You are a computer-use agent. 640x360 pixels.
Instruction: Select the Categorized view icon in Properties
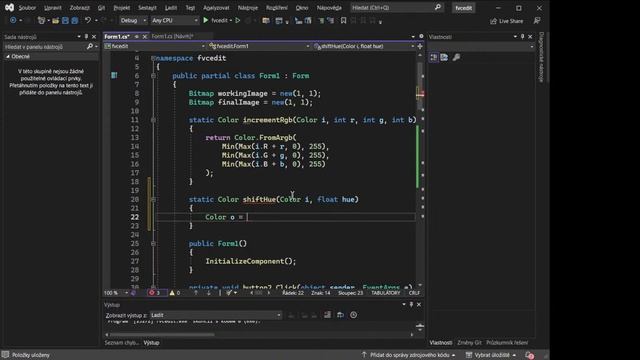pos(433,58)
